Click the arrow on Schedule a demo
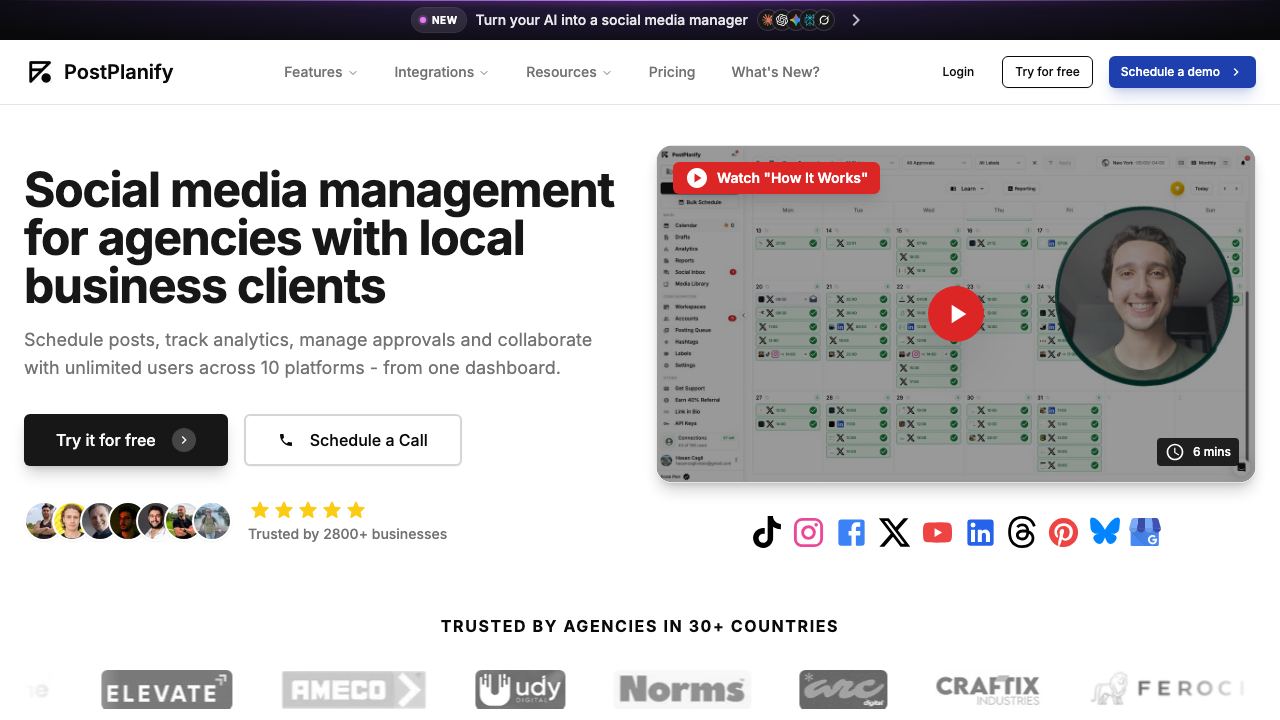 [1236, 72]
